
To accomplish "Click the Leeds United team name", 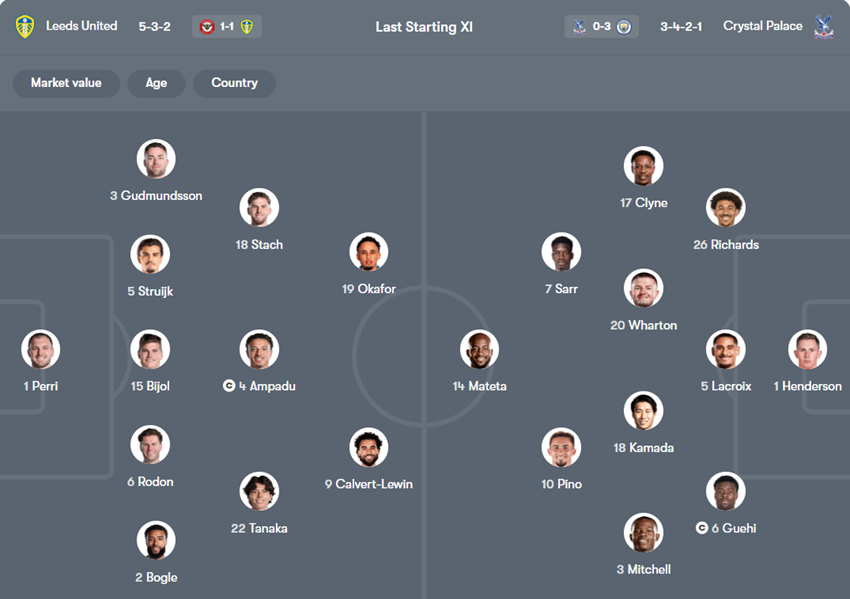I will (x=81, y=26).
